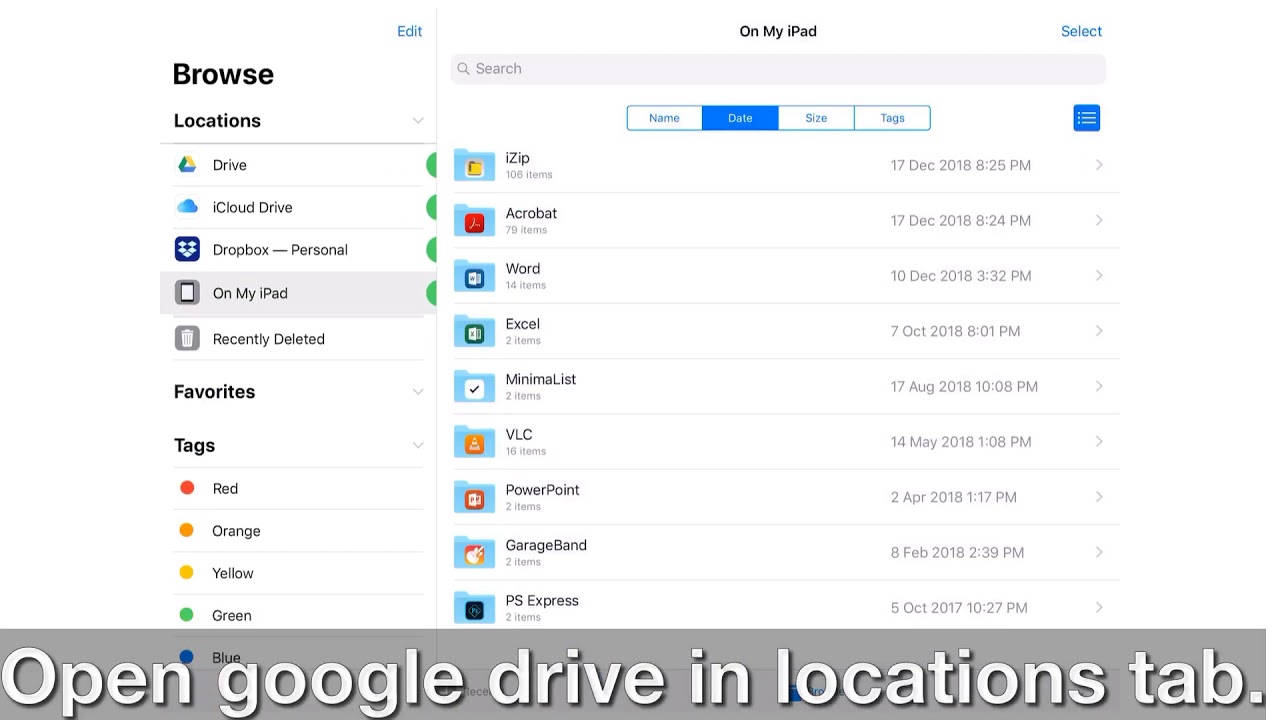Viewport: 1280px width, 720px height.
Task: Click the 79 items count
Action: 526,230
